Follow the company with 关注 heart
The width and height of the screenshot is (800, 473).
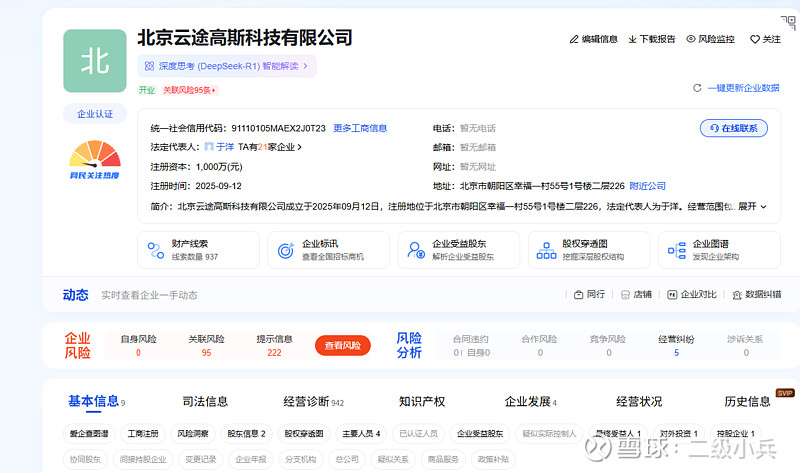click(x=756, y=39)
